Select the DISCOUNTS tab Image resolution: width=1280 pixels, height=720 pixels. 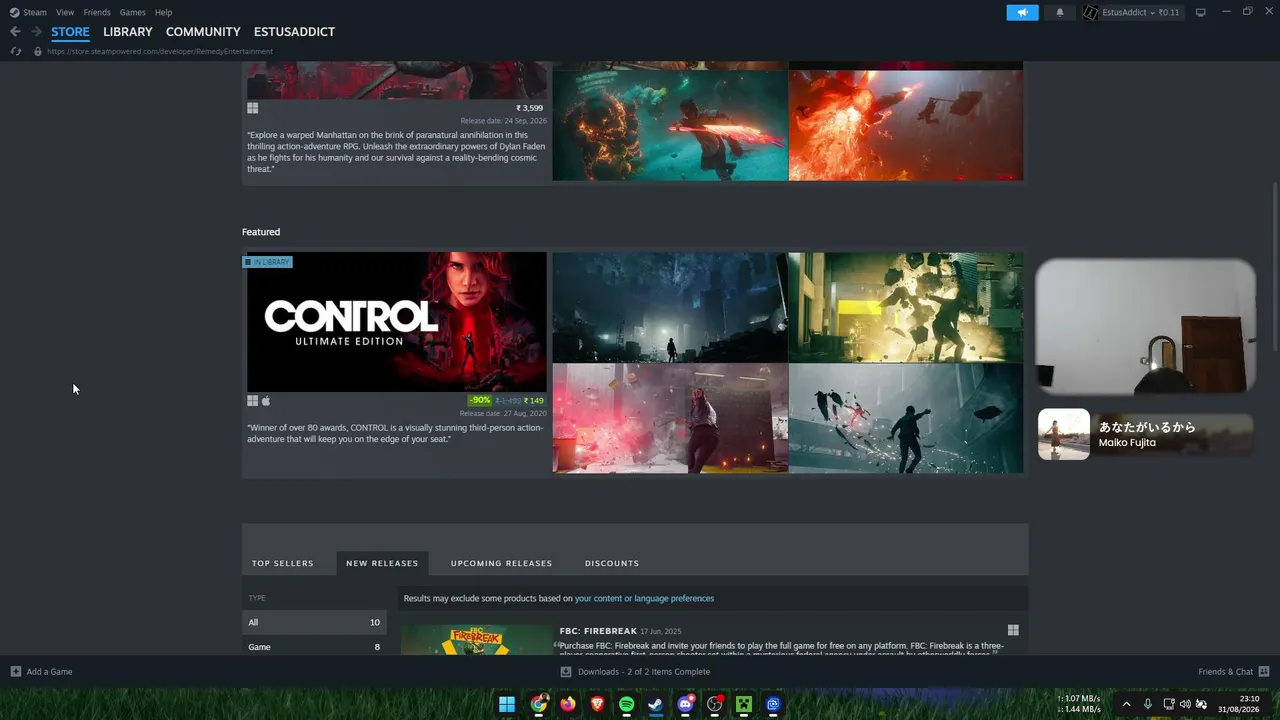point(612,563)
